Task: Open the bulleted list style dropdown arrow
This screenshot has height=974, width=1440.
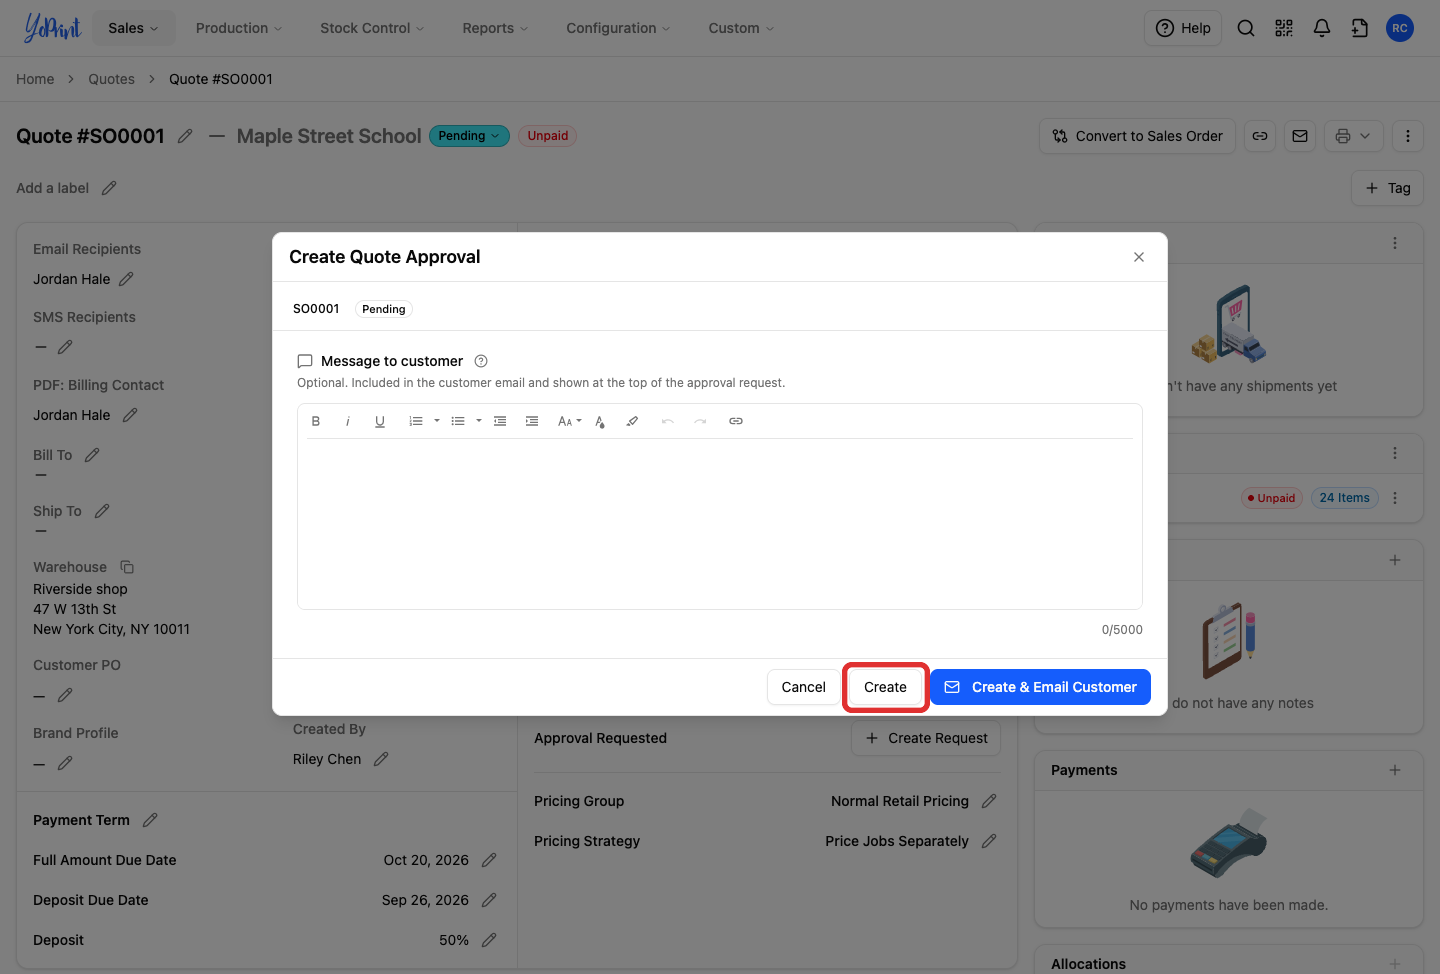Action: [x=479, y=421]
